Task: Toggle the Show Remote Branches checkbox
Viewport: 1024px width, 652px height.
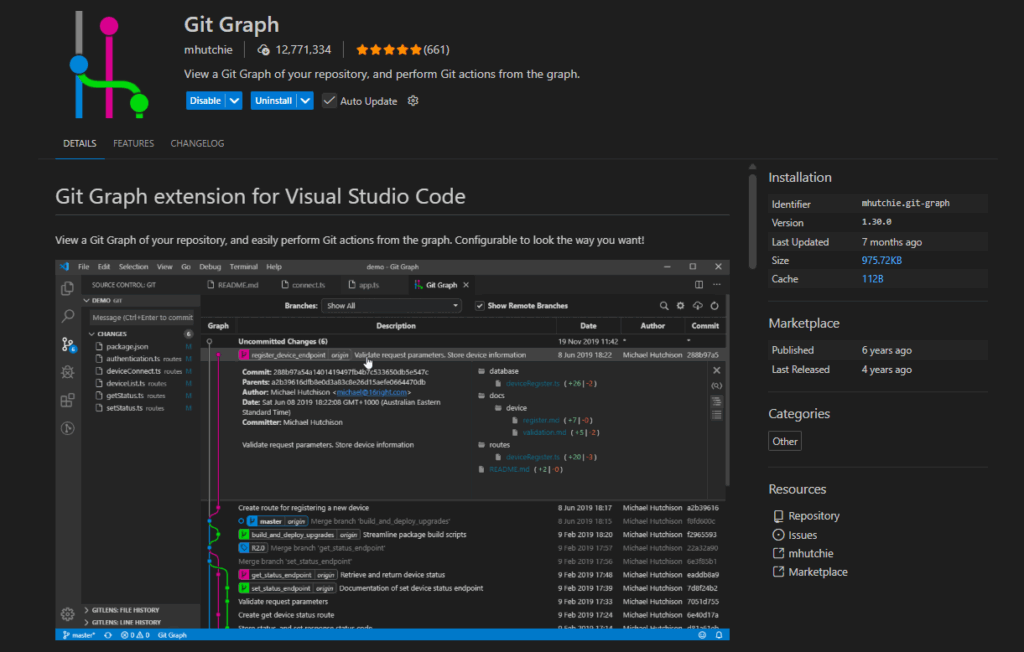Action: (480, 306)
